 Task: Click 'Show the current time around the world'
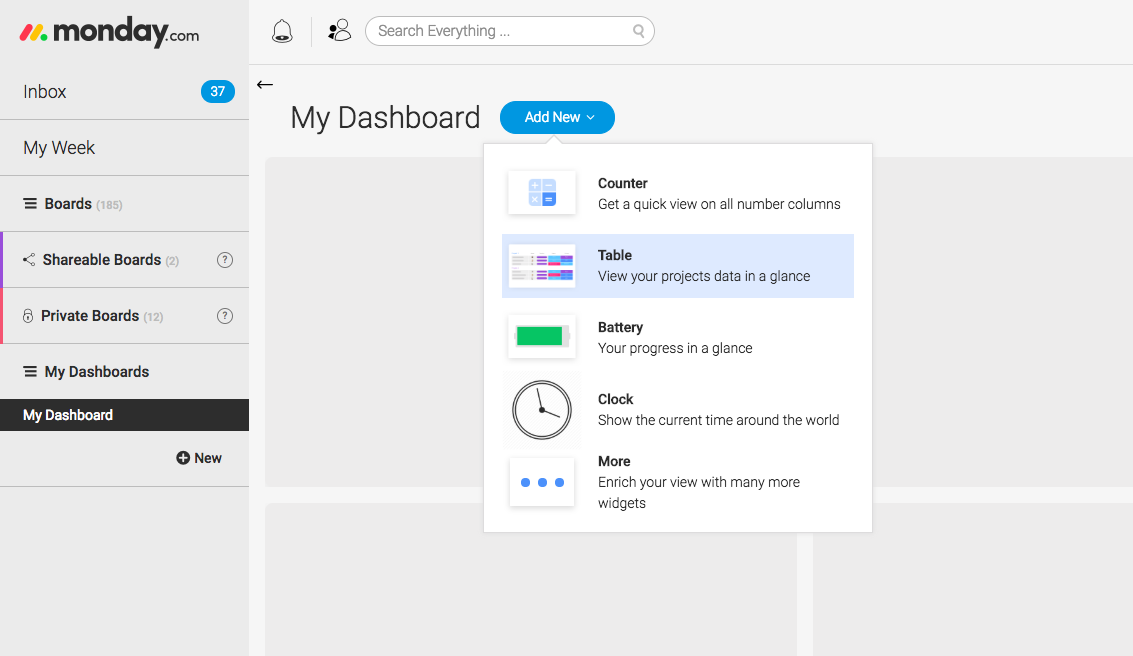coord(718,420)
